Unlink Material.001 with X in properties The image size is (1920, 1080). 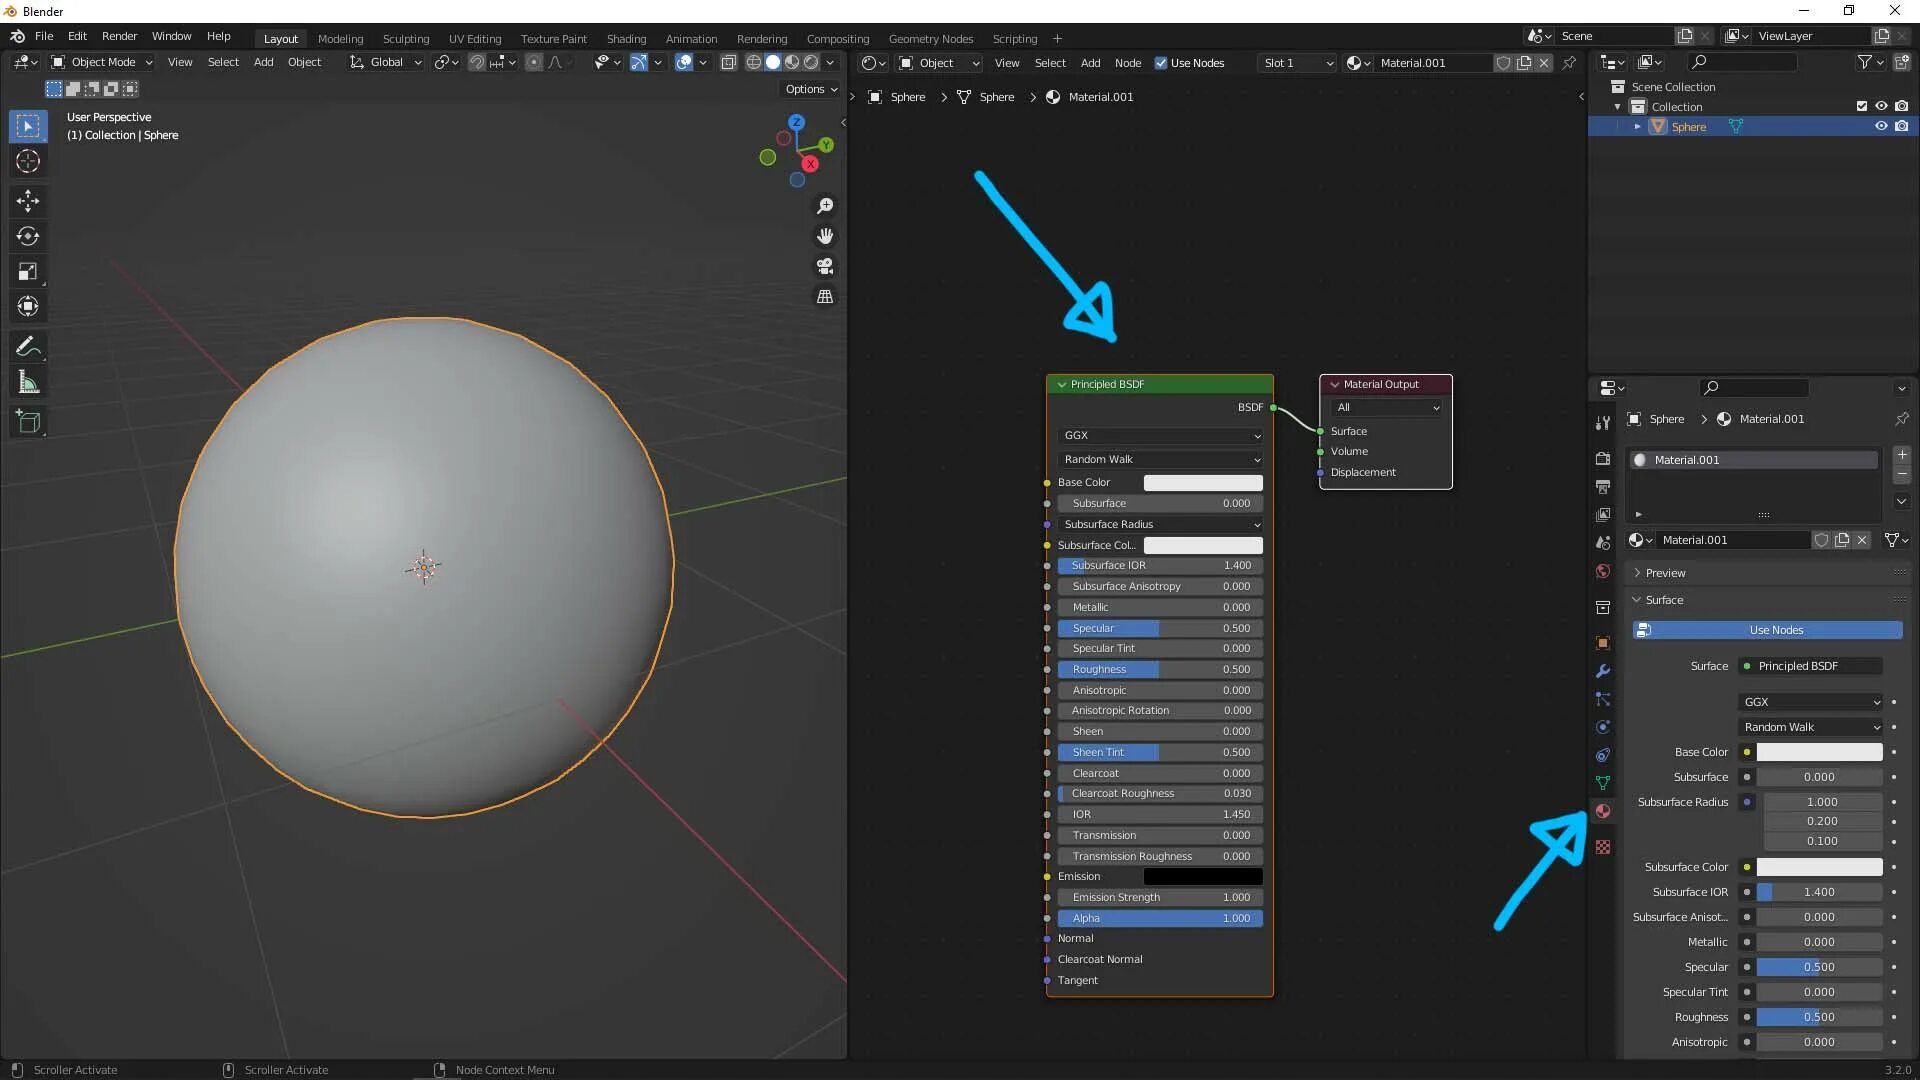(x=1862, y=540)
